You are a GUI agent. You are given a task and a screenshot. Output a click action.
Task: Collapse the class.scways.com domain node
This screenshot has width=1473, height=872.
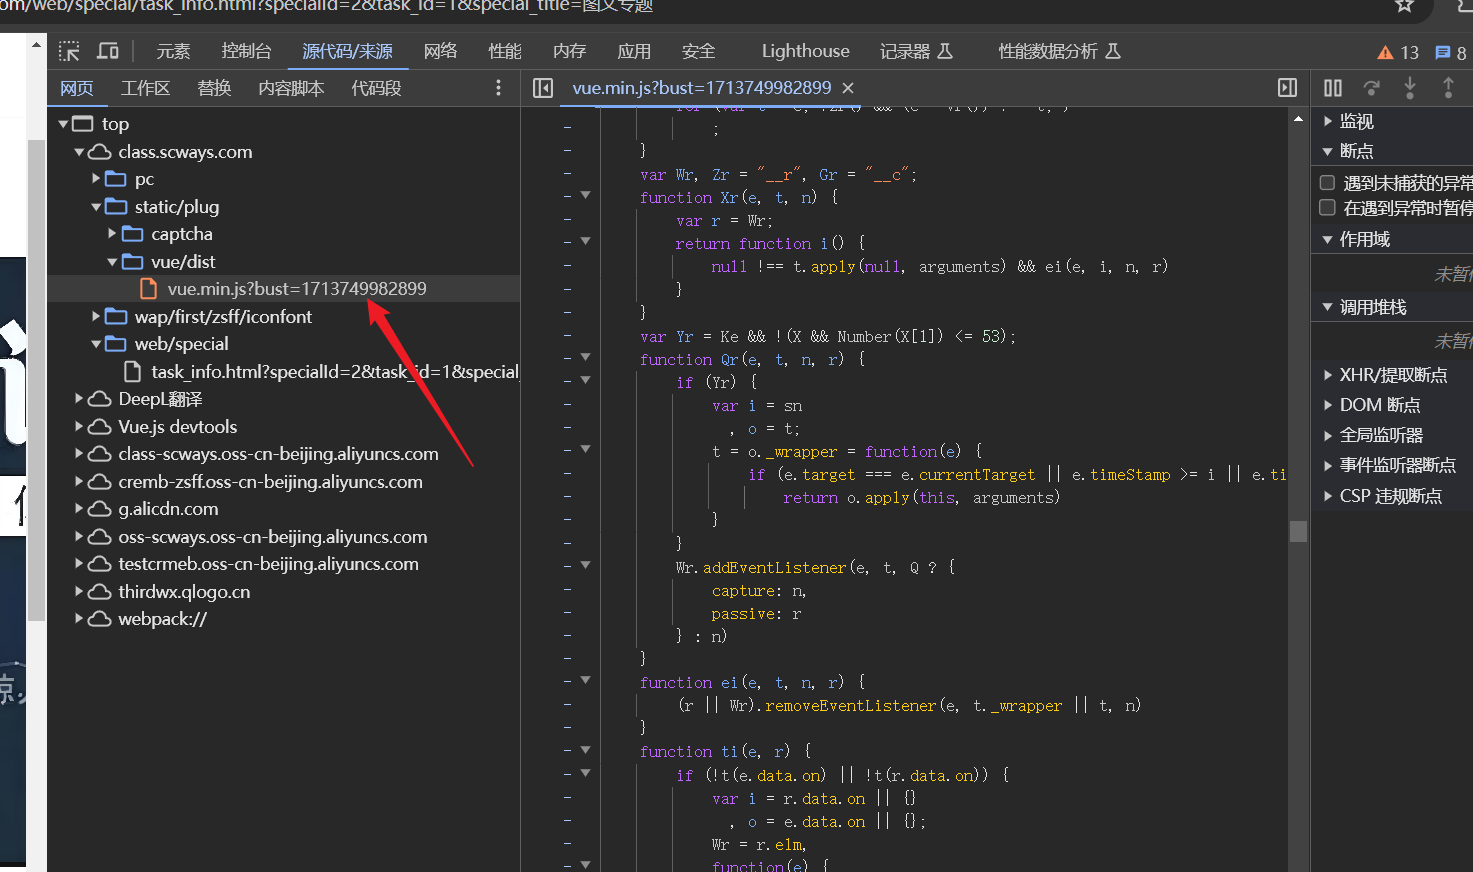click(x=80, y=152)
